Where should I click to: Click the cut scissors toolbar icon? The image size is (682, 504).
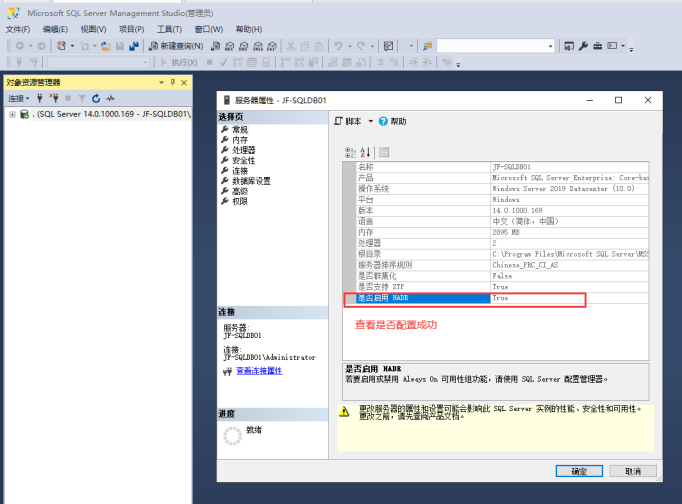(x=291, y=46)
